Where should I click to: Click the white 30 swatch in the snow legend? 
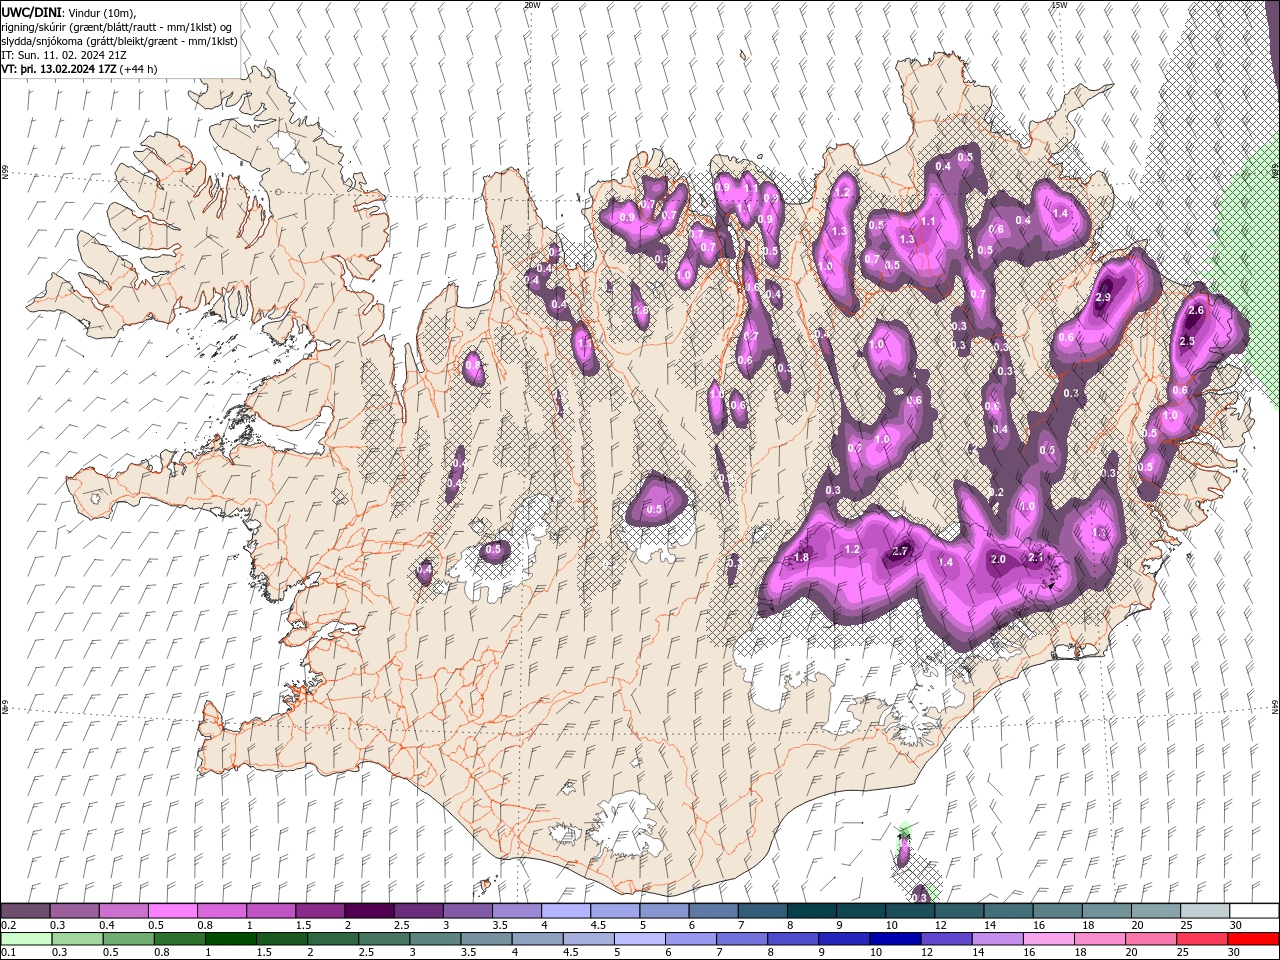[1253, 911]
